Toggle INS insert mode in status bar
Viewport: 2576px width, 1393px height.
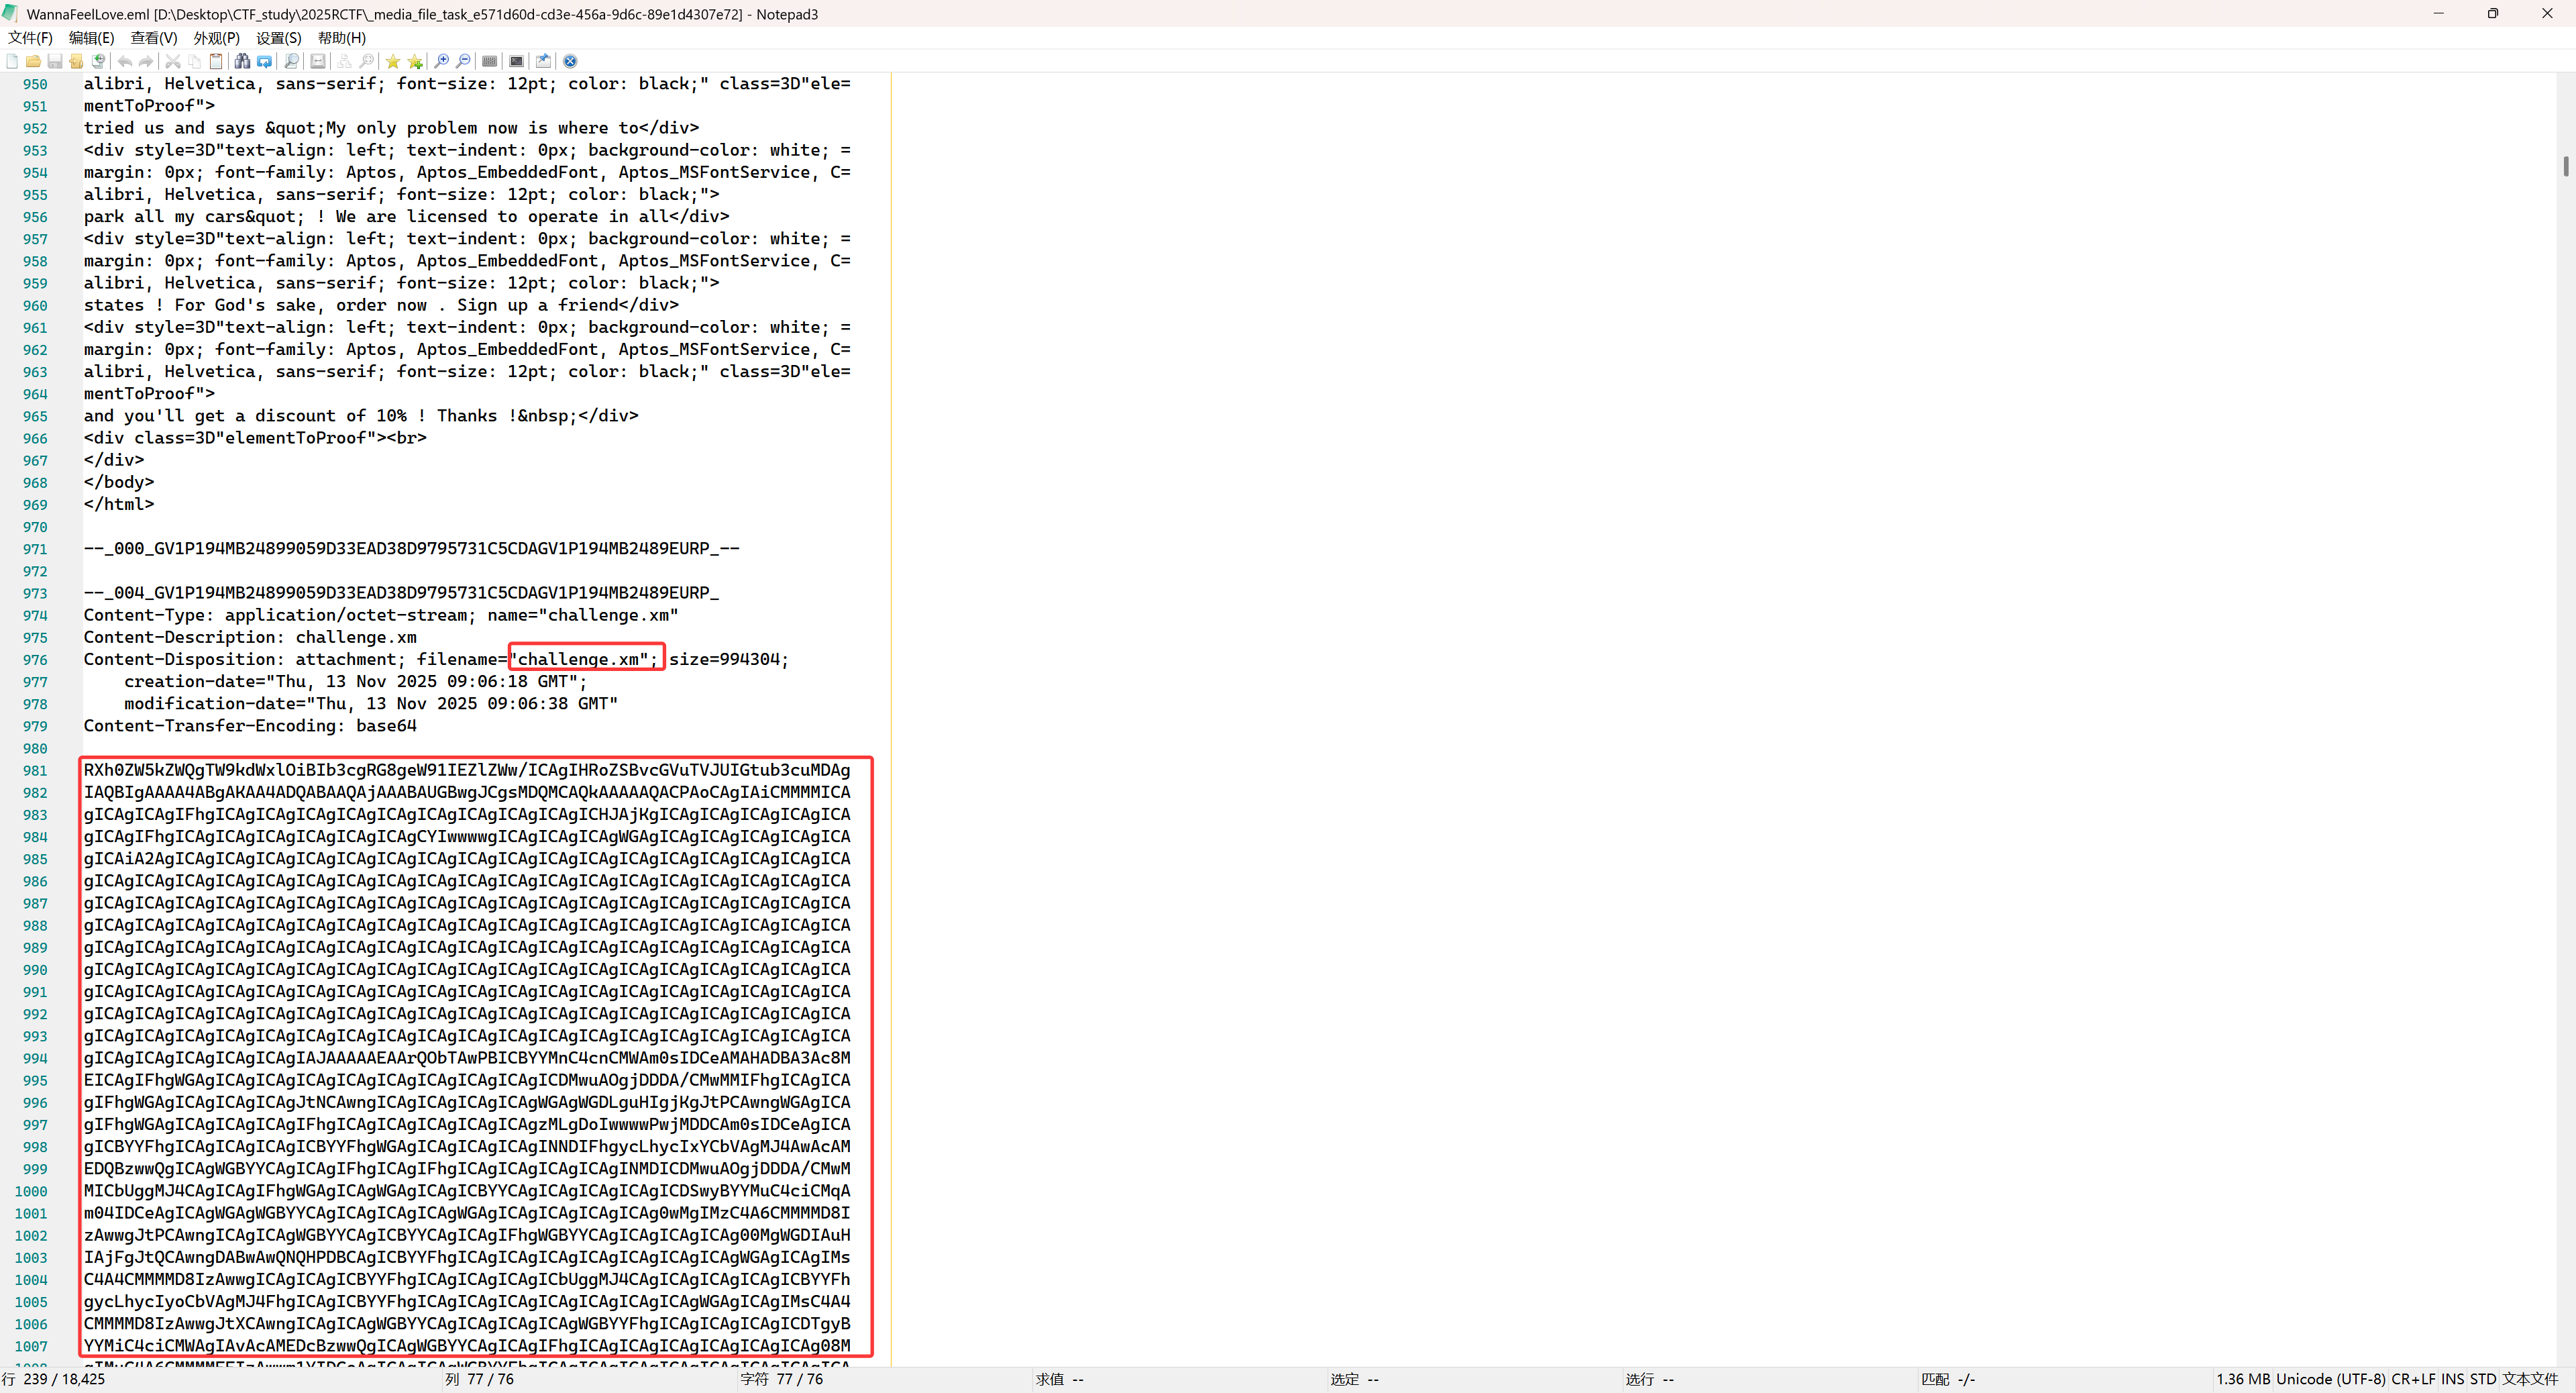[2452, 1379]
